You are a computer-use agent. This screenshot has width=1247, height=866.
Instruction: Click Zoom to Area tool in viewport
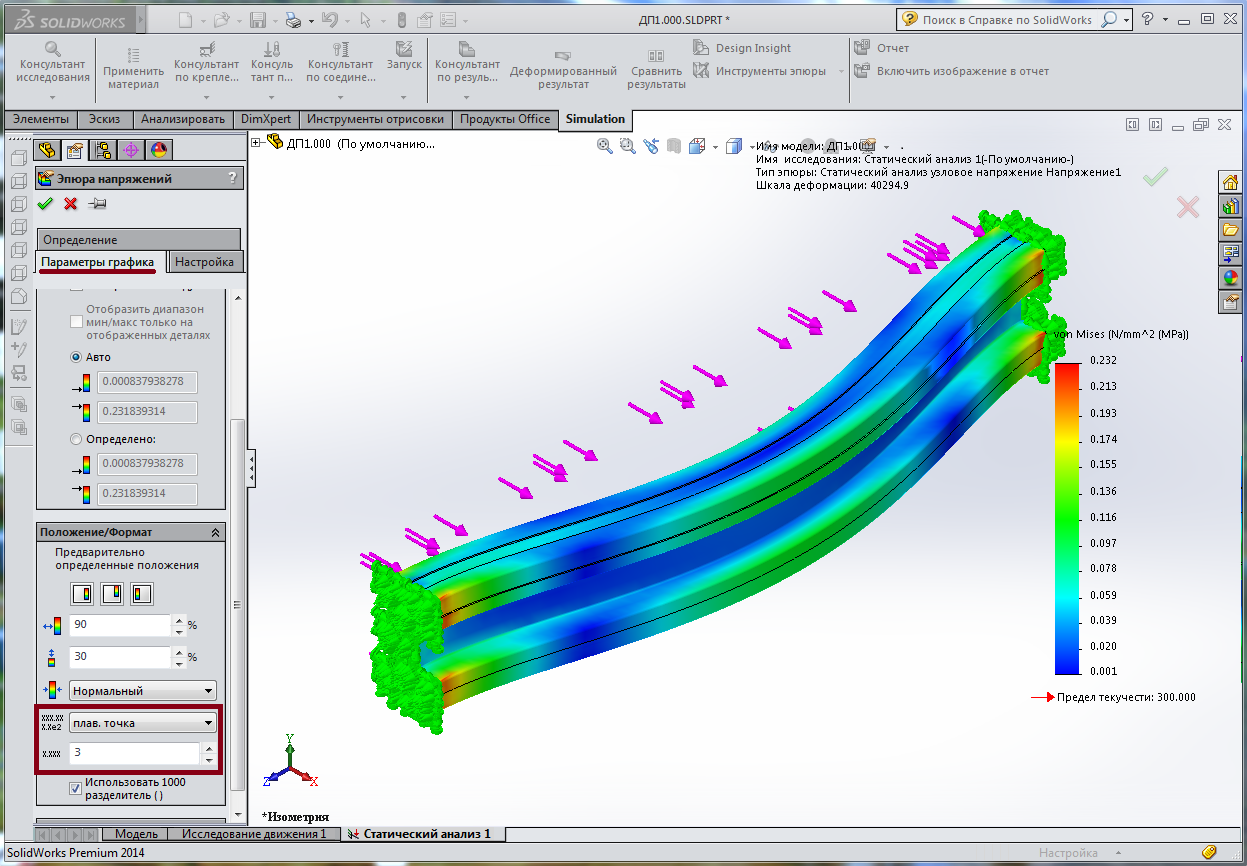click(627, 146)
